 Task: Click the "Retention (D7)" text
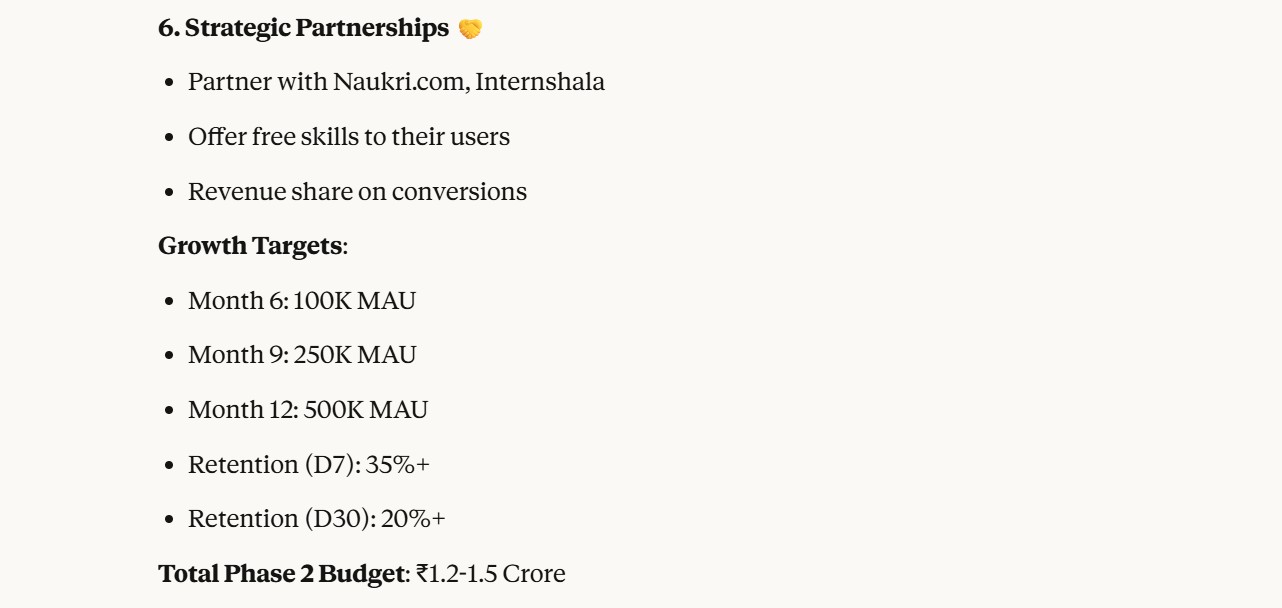click(273, 465)
